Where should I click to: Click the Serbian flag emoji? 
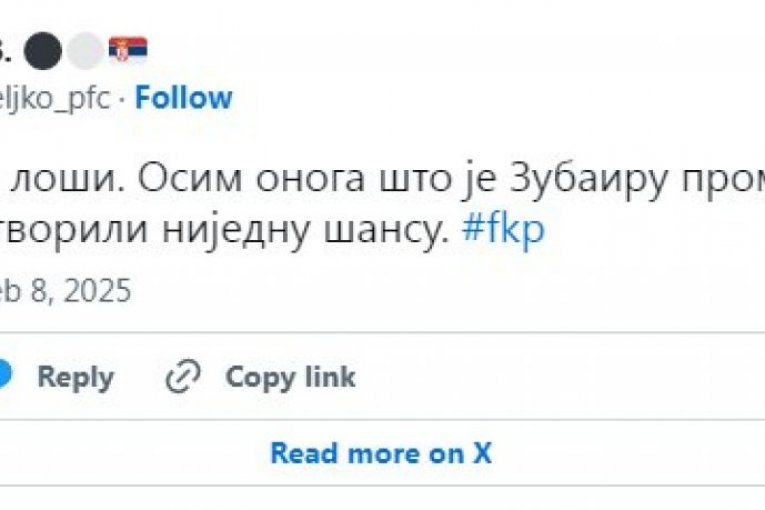point(128,50)
